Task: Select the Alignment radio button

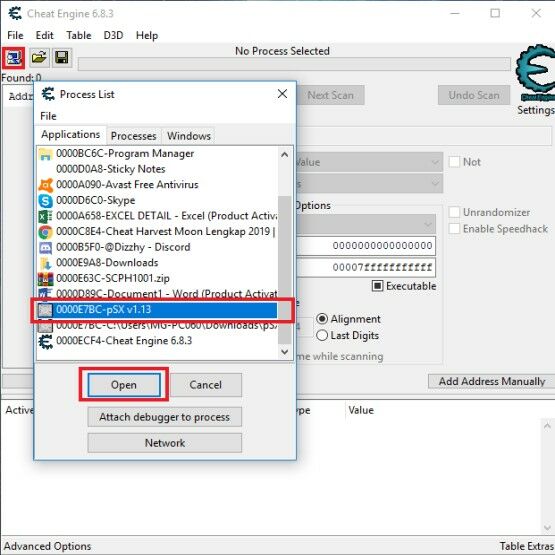Action: (x=322, y=319)
